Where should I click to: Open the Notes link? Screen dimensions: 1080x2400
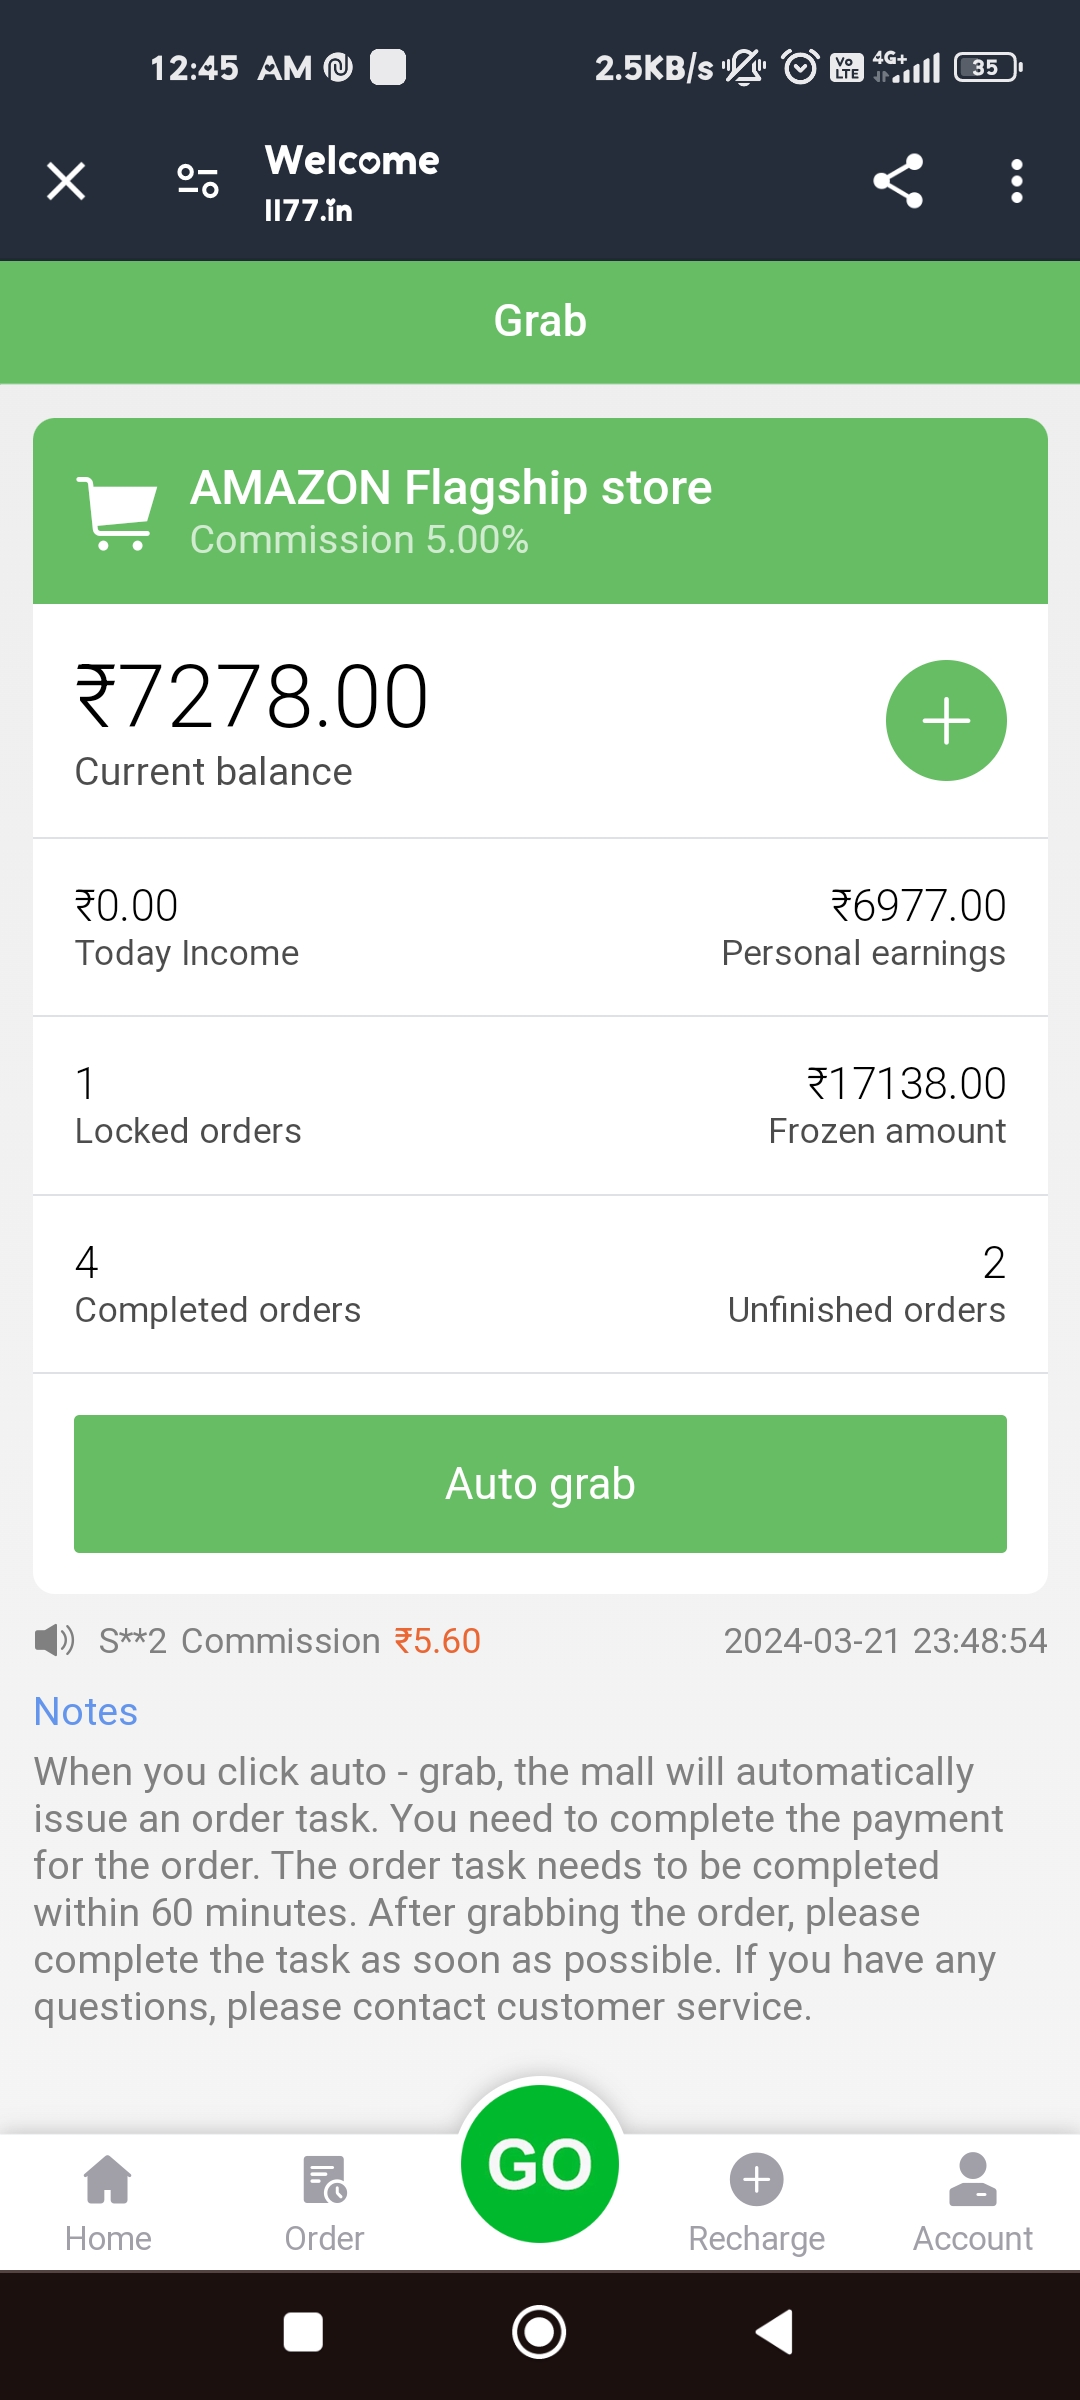86,1712
